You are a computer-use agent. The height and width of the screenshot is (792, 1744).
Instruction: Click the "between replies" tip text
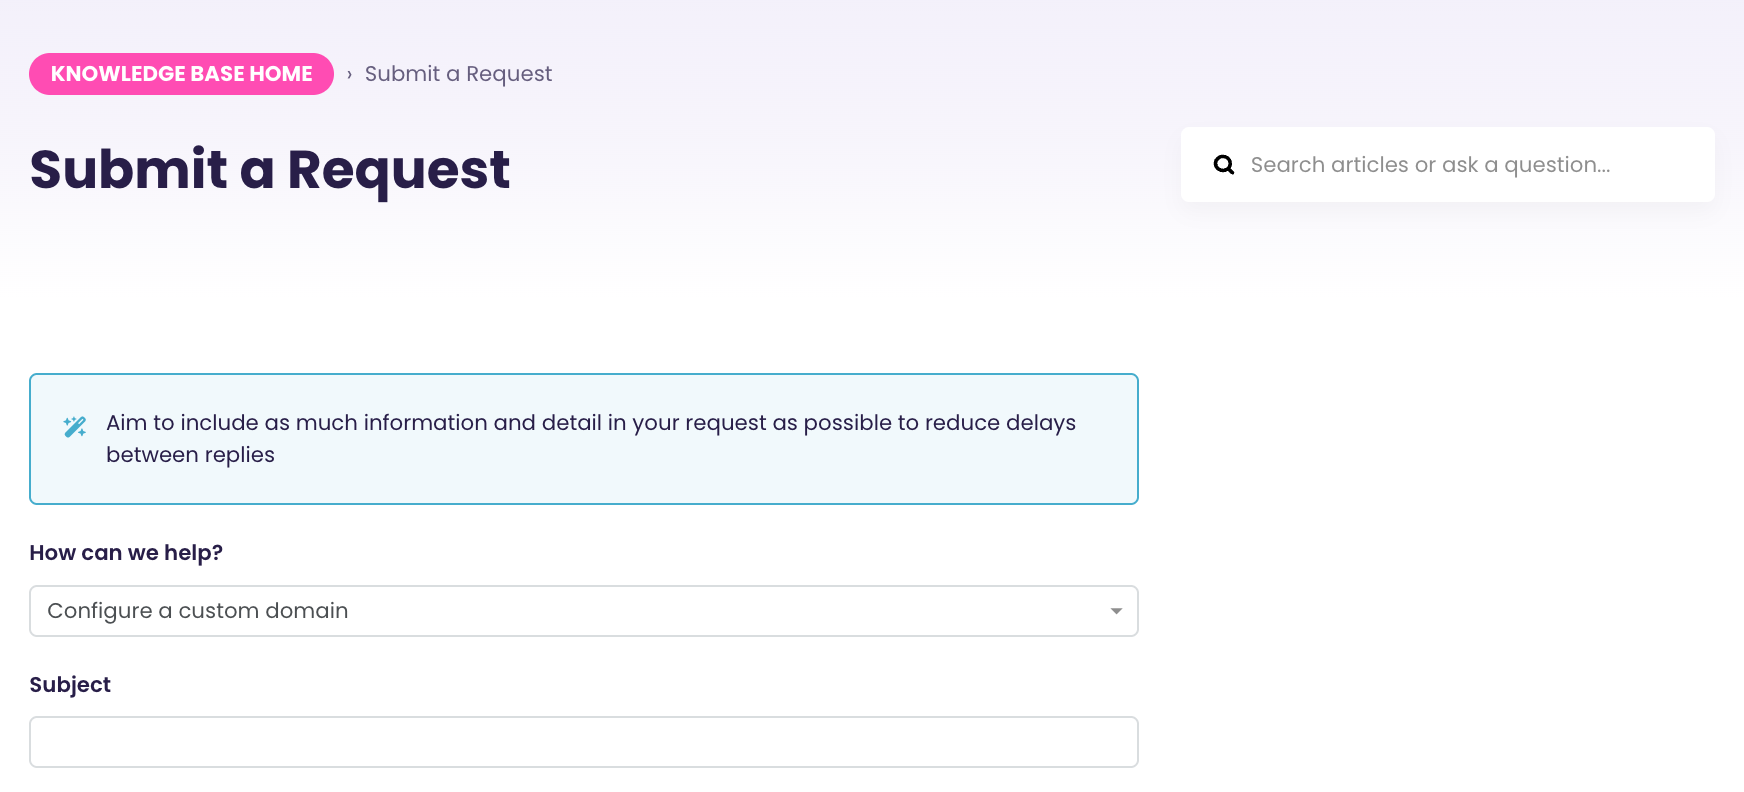190,455
